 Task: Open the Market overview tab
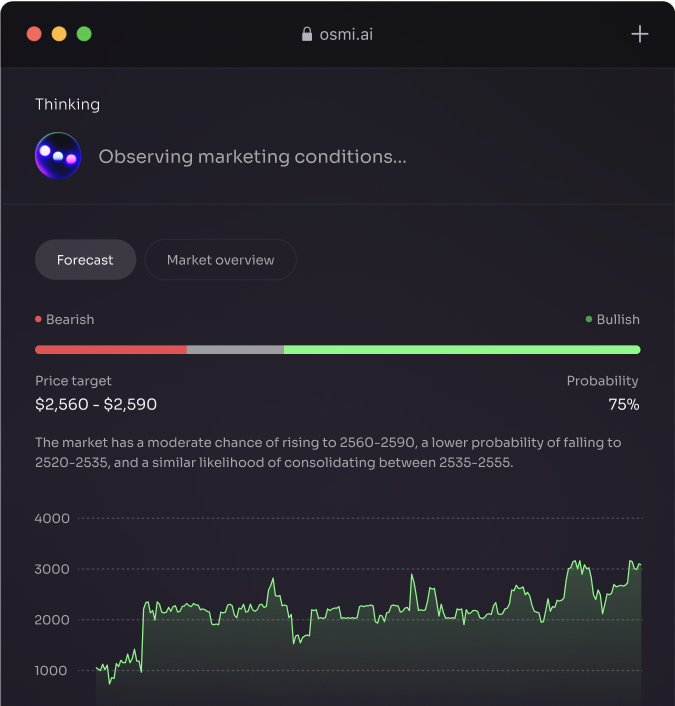220,260
